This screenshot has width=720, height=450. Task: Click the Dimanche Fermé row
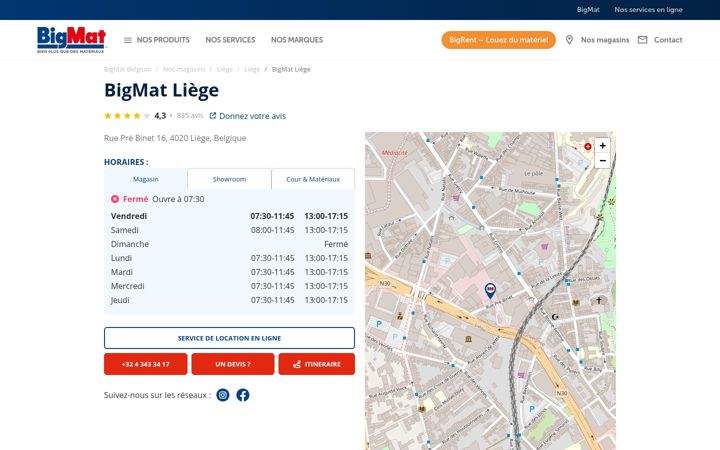229,244
